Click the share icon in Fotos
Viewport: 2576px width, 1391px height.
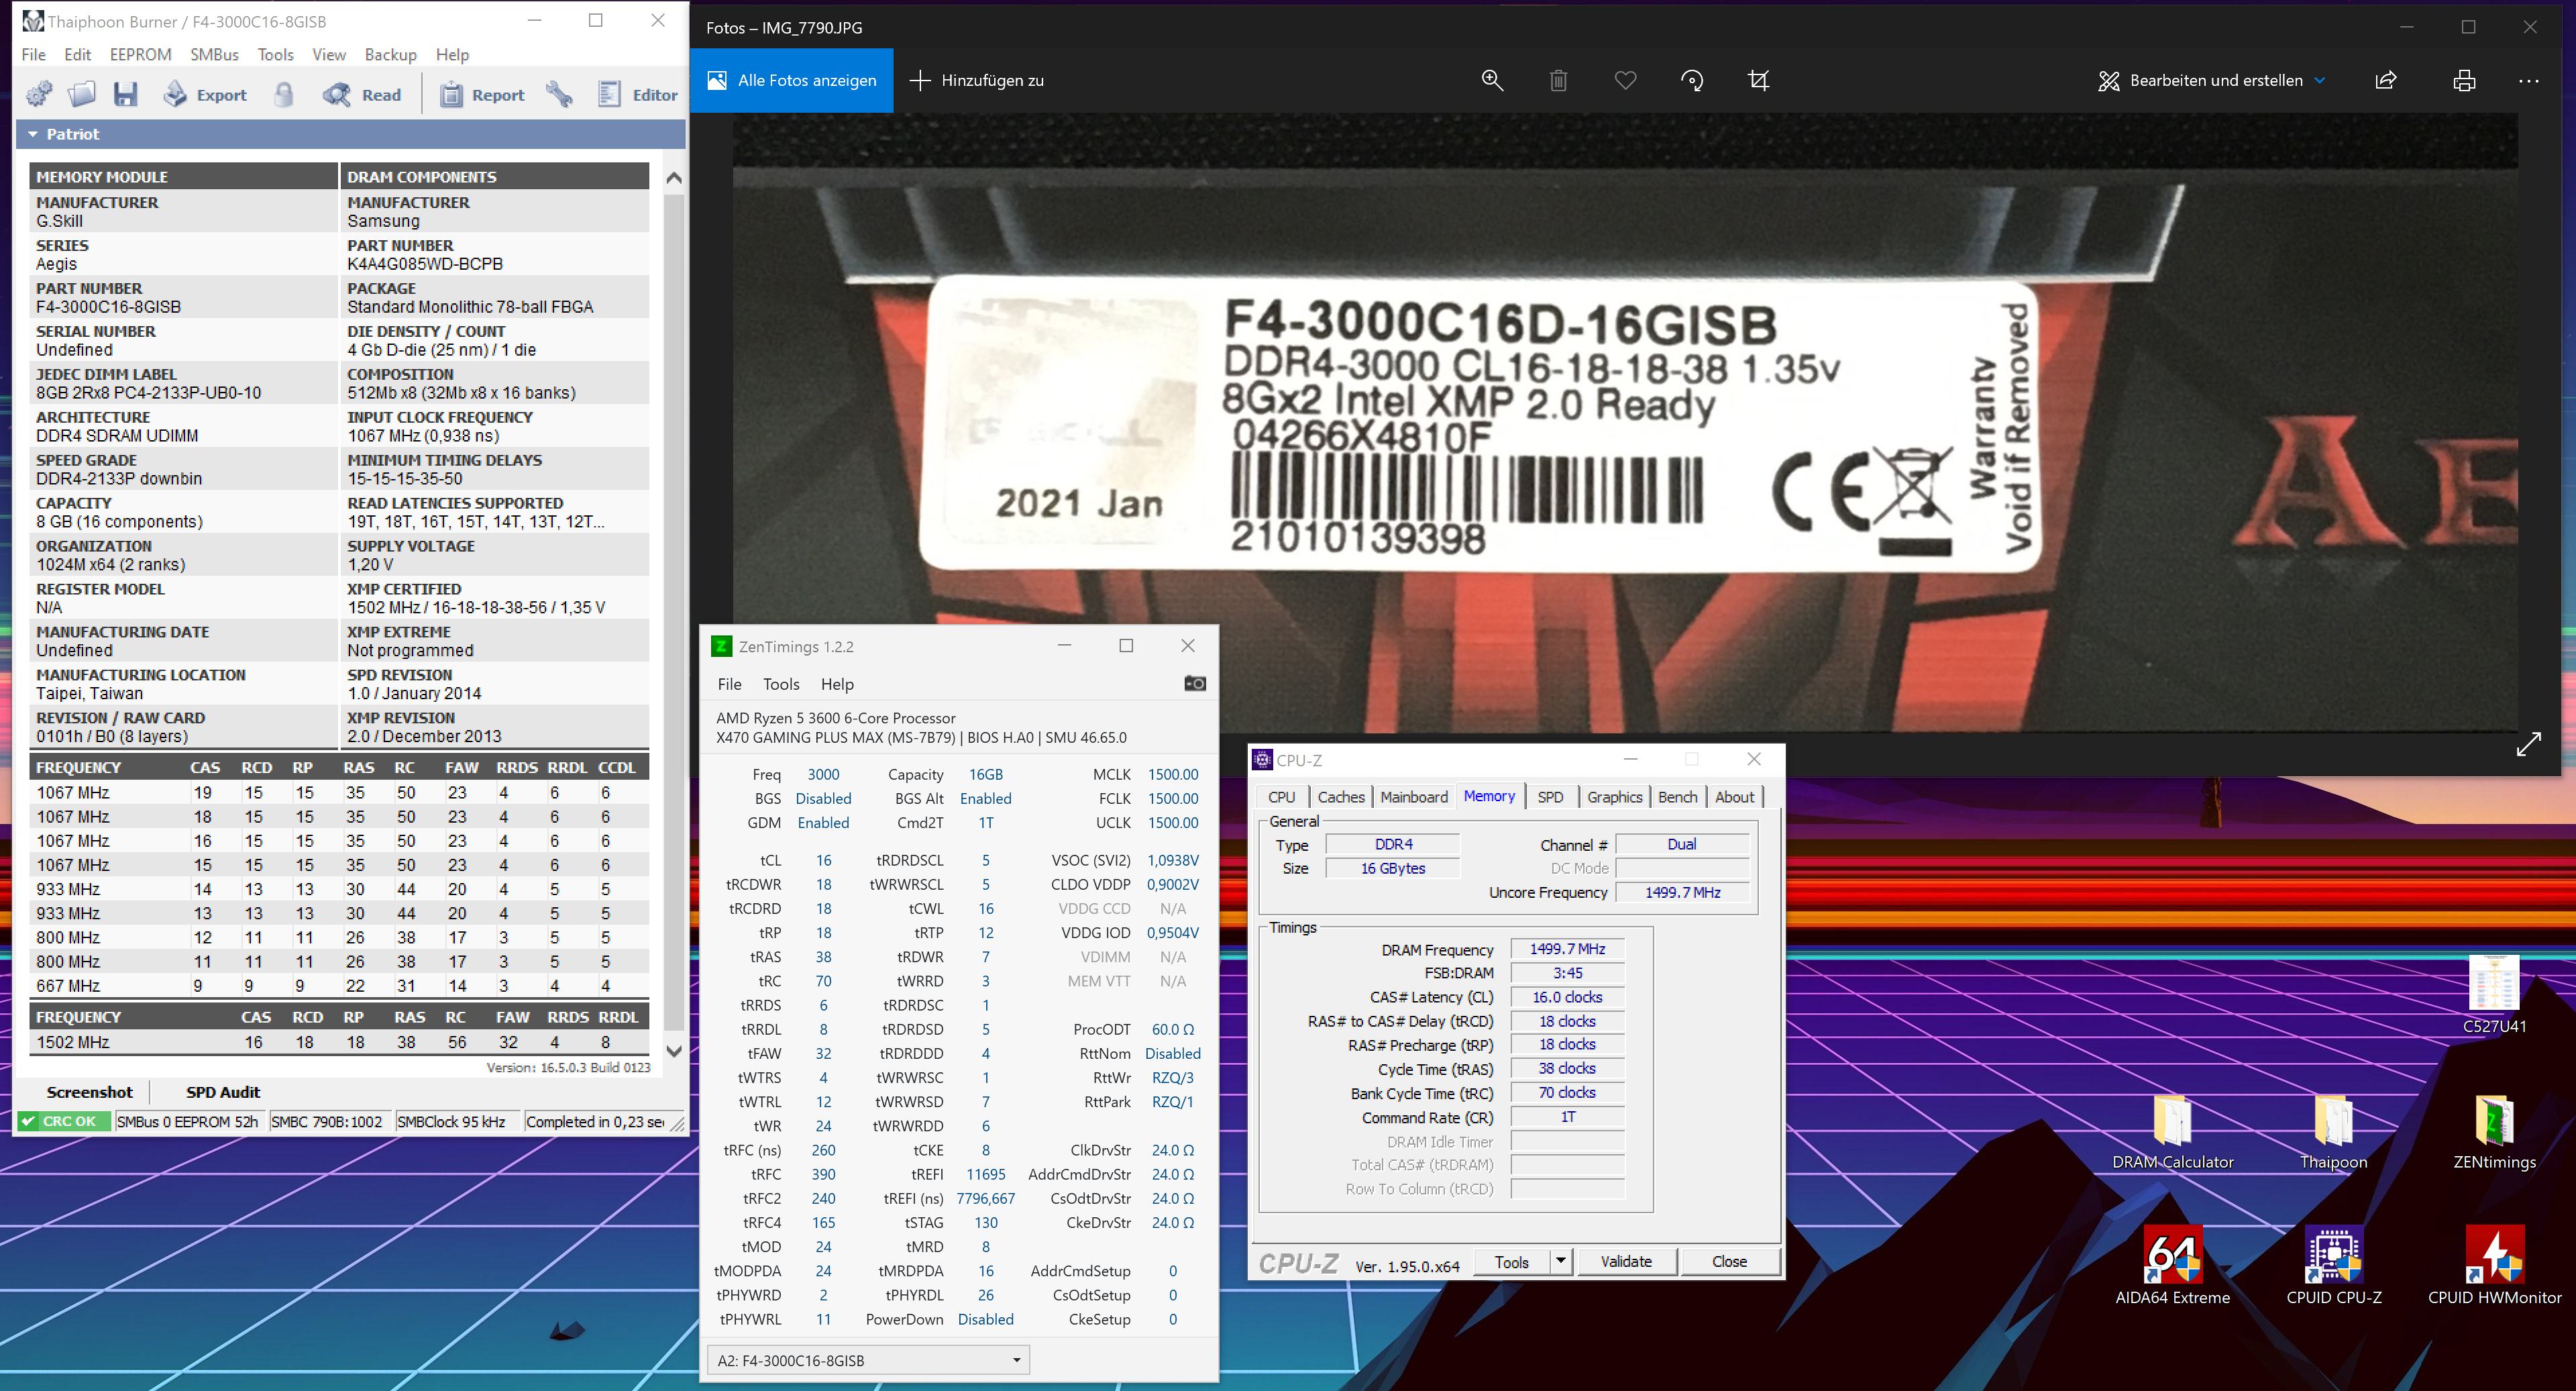2386,80
